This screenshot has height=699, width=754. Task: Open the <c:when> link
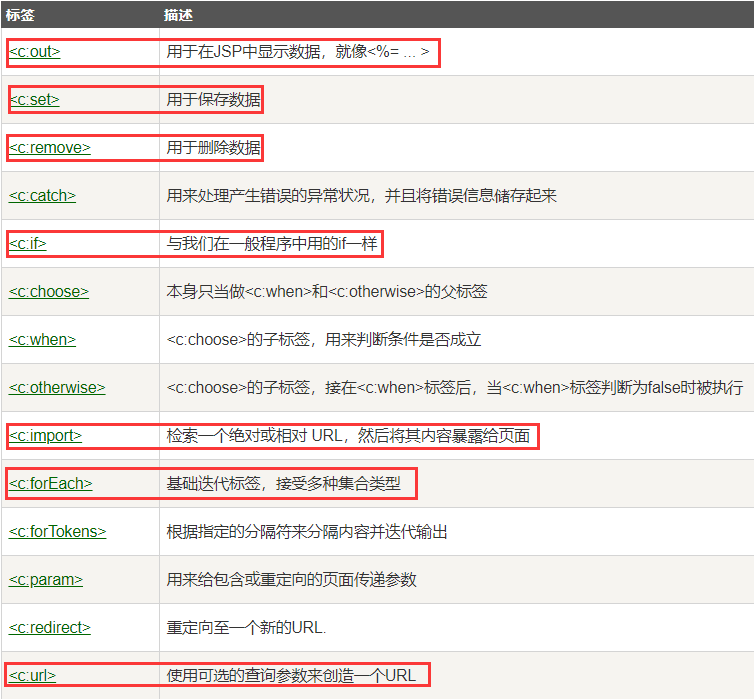[x=43, y=340]
